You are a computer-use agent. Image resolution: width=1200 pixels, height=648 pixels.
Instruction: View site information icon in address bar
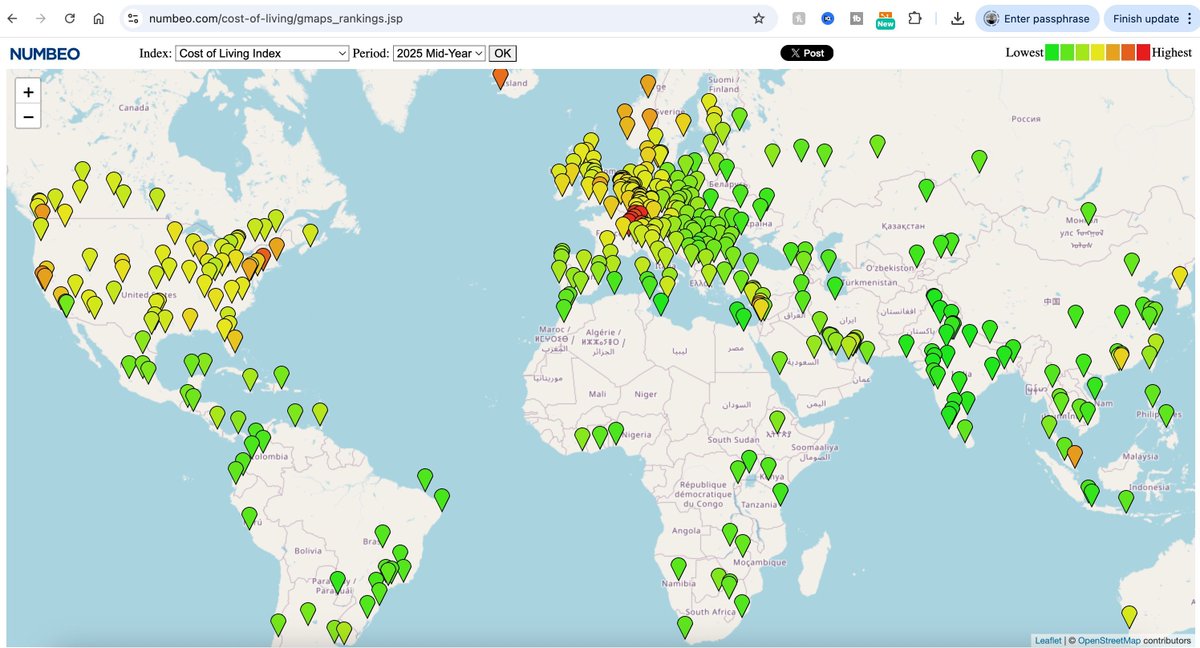pyautogui.click(x=133, y=18)
